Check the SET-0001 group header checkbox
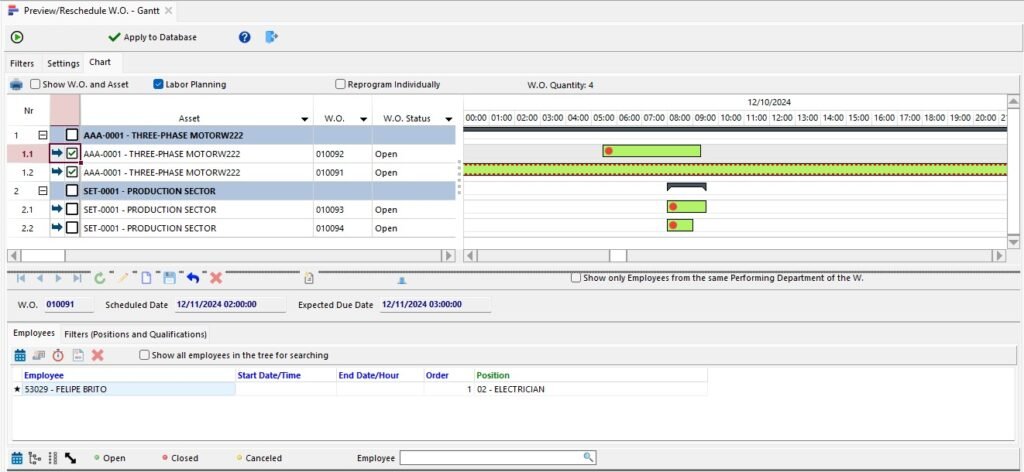Image resolution: width=1024 pixels, height=472 pixels. pyautogui.click(x=72, y=191)
